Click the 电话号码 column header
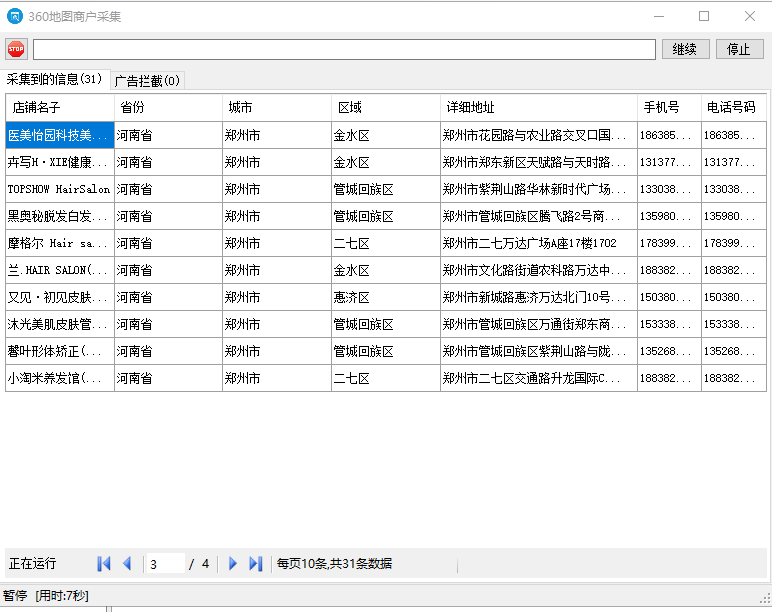 tap(734, 107)
